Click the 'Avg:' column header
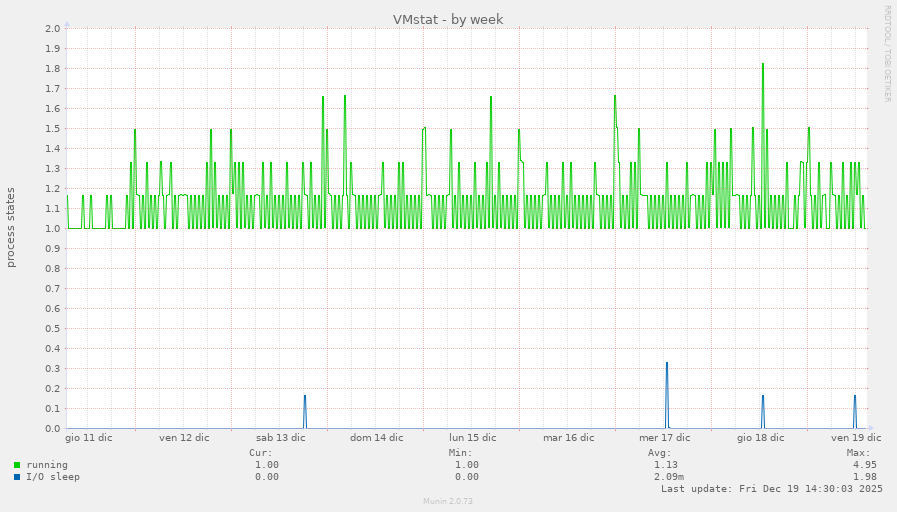 tap(660, 453)
